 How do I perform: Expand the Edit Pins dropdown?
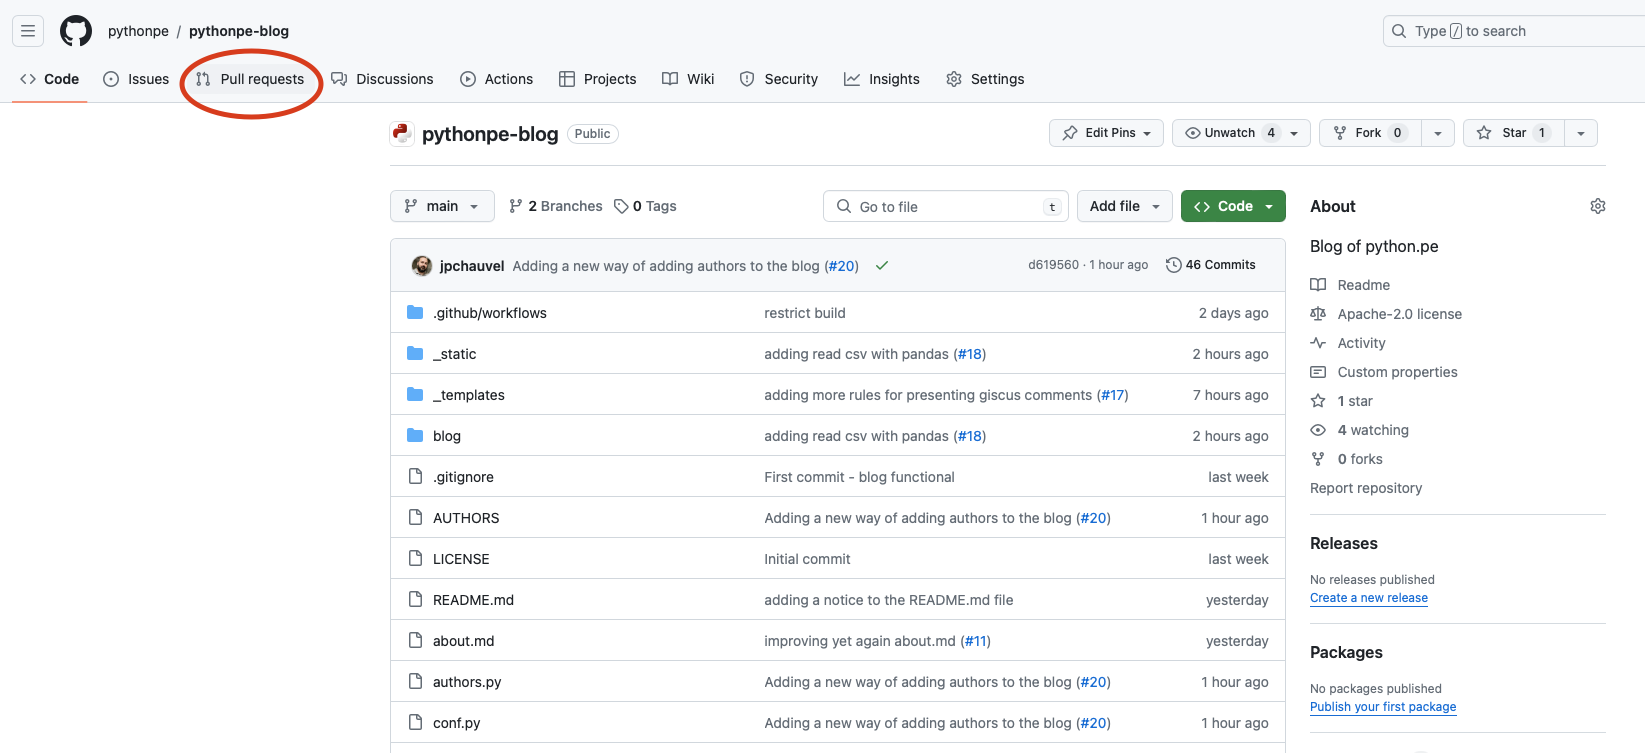1106,133
